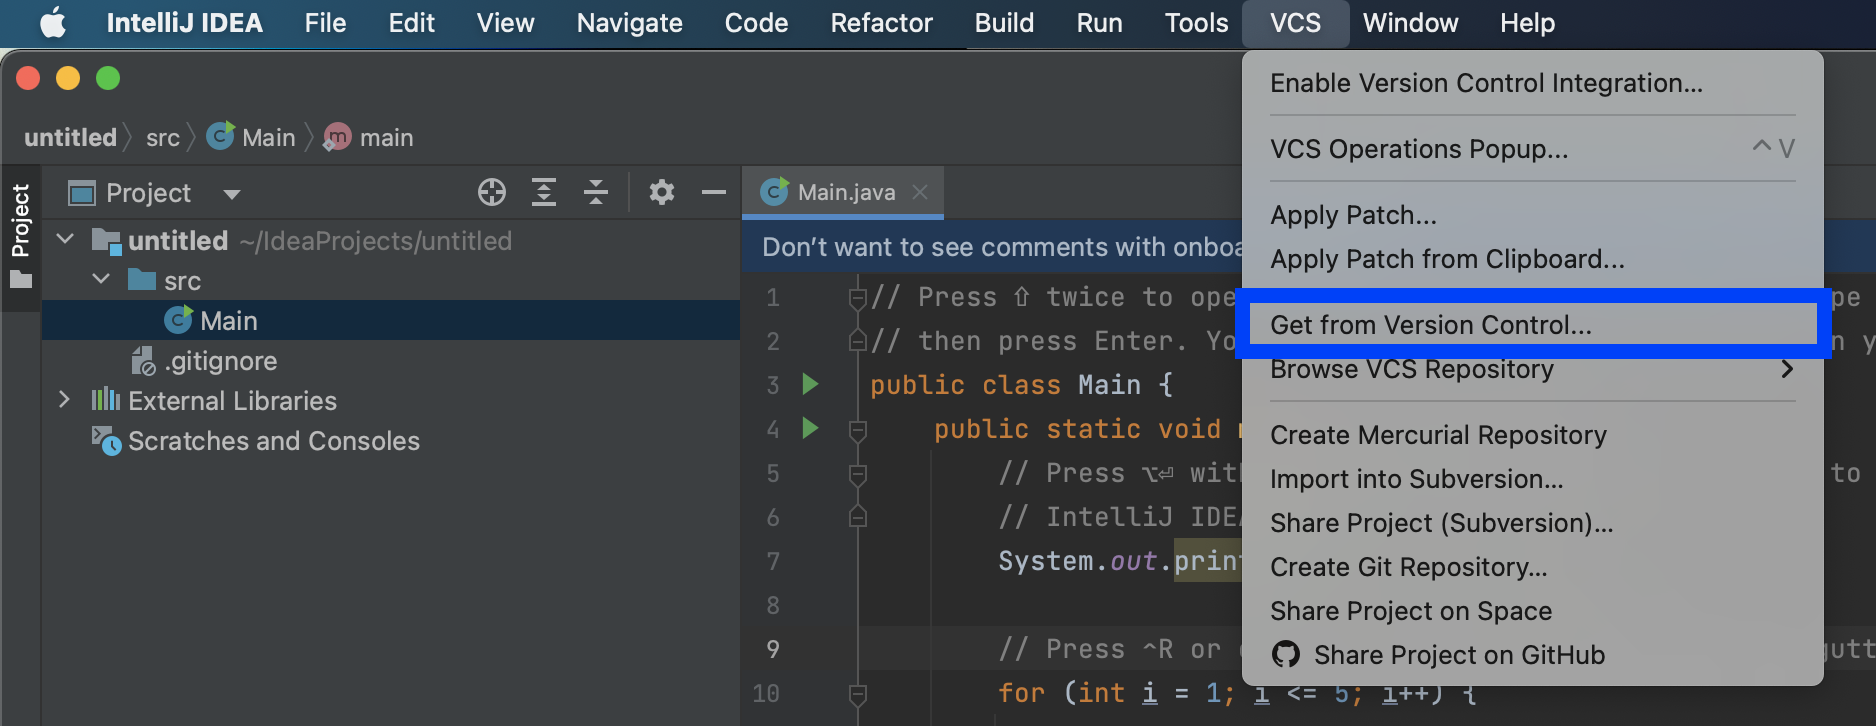Hide the Project panel with minus icon
Screen dimensions: 1876x726
pyautogui.click(x=714, y=192)
